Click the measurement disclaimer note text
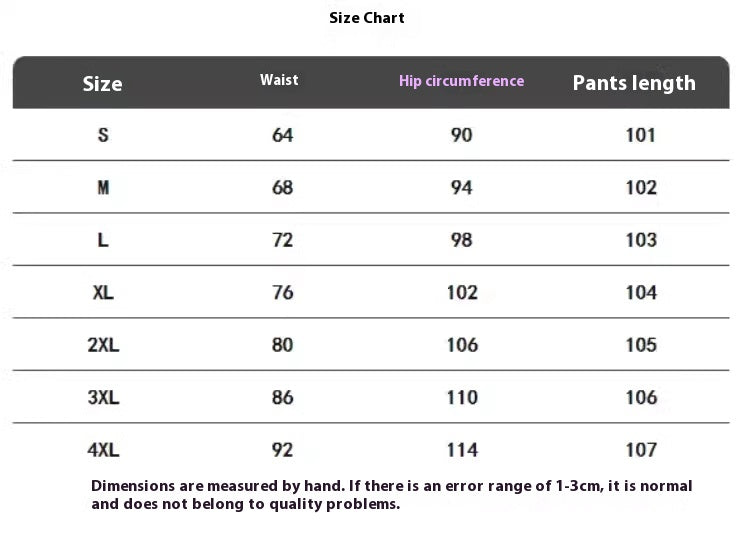 click(392, 495)
